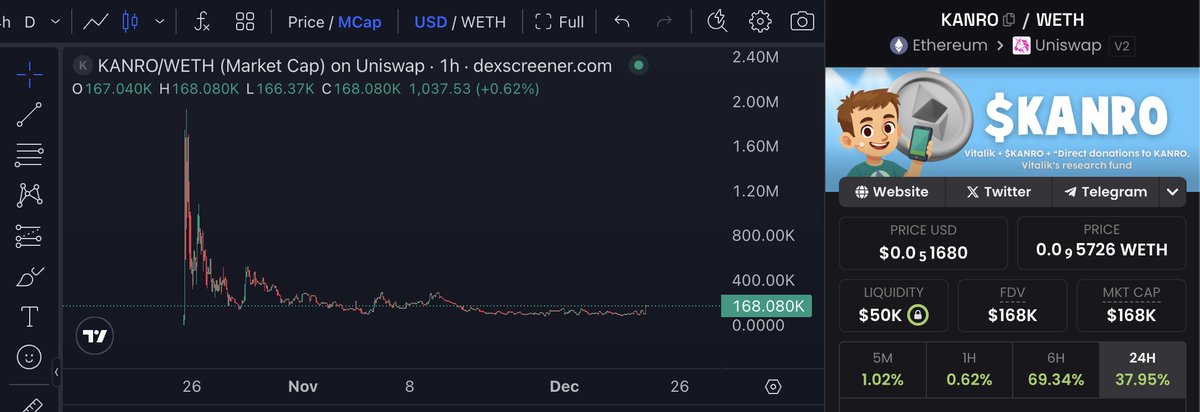
Task: Switch chart to MCap view
Action: point(360,21)
